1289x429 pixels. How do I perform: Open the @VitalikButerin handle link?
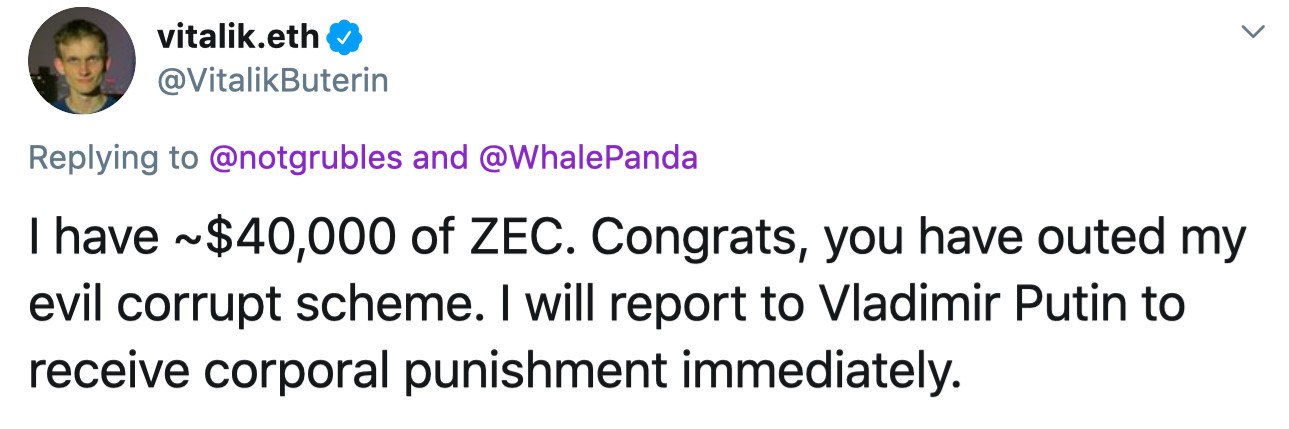coord(272,82)
